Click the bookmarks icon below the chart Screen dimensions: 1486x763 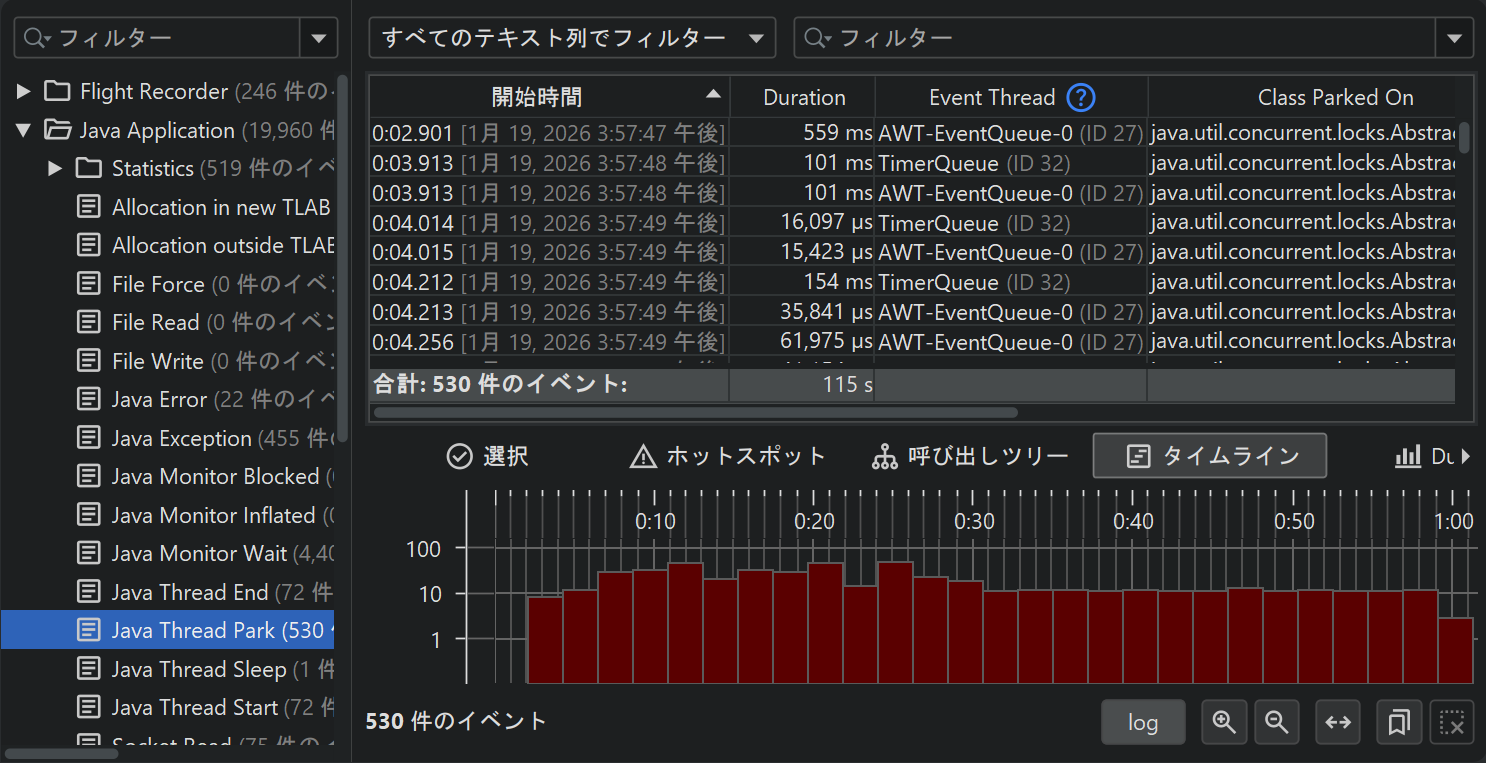tap(1399, 722)
